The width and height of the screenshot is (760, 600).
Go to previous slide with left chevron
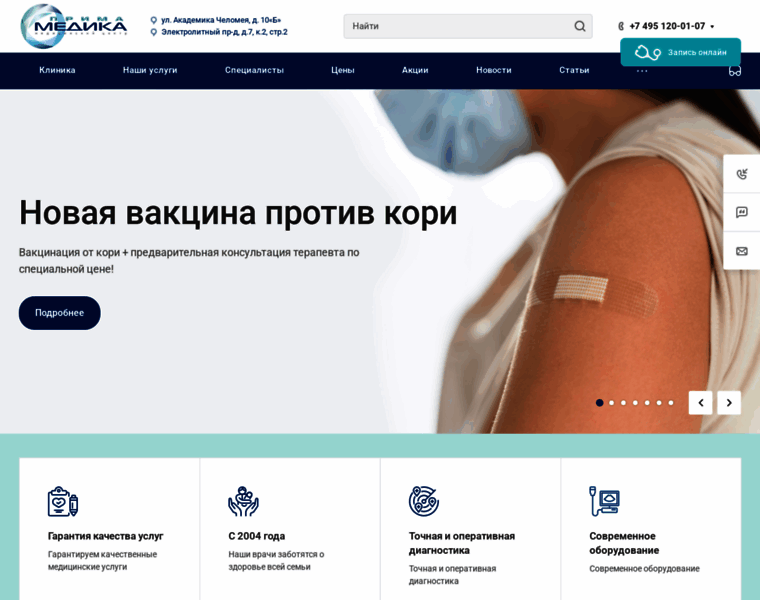700,403
